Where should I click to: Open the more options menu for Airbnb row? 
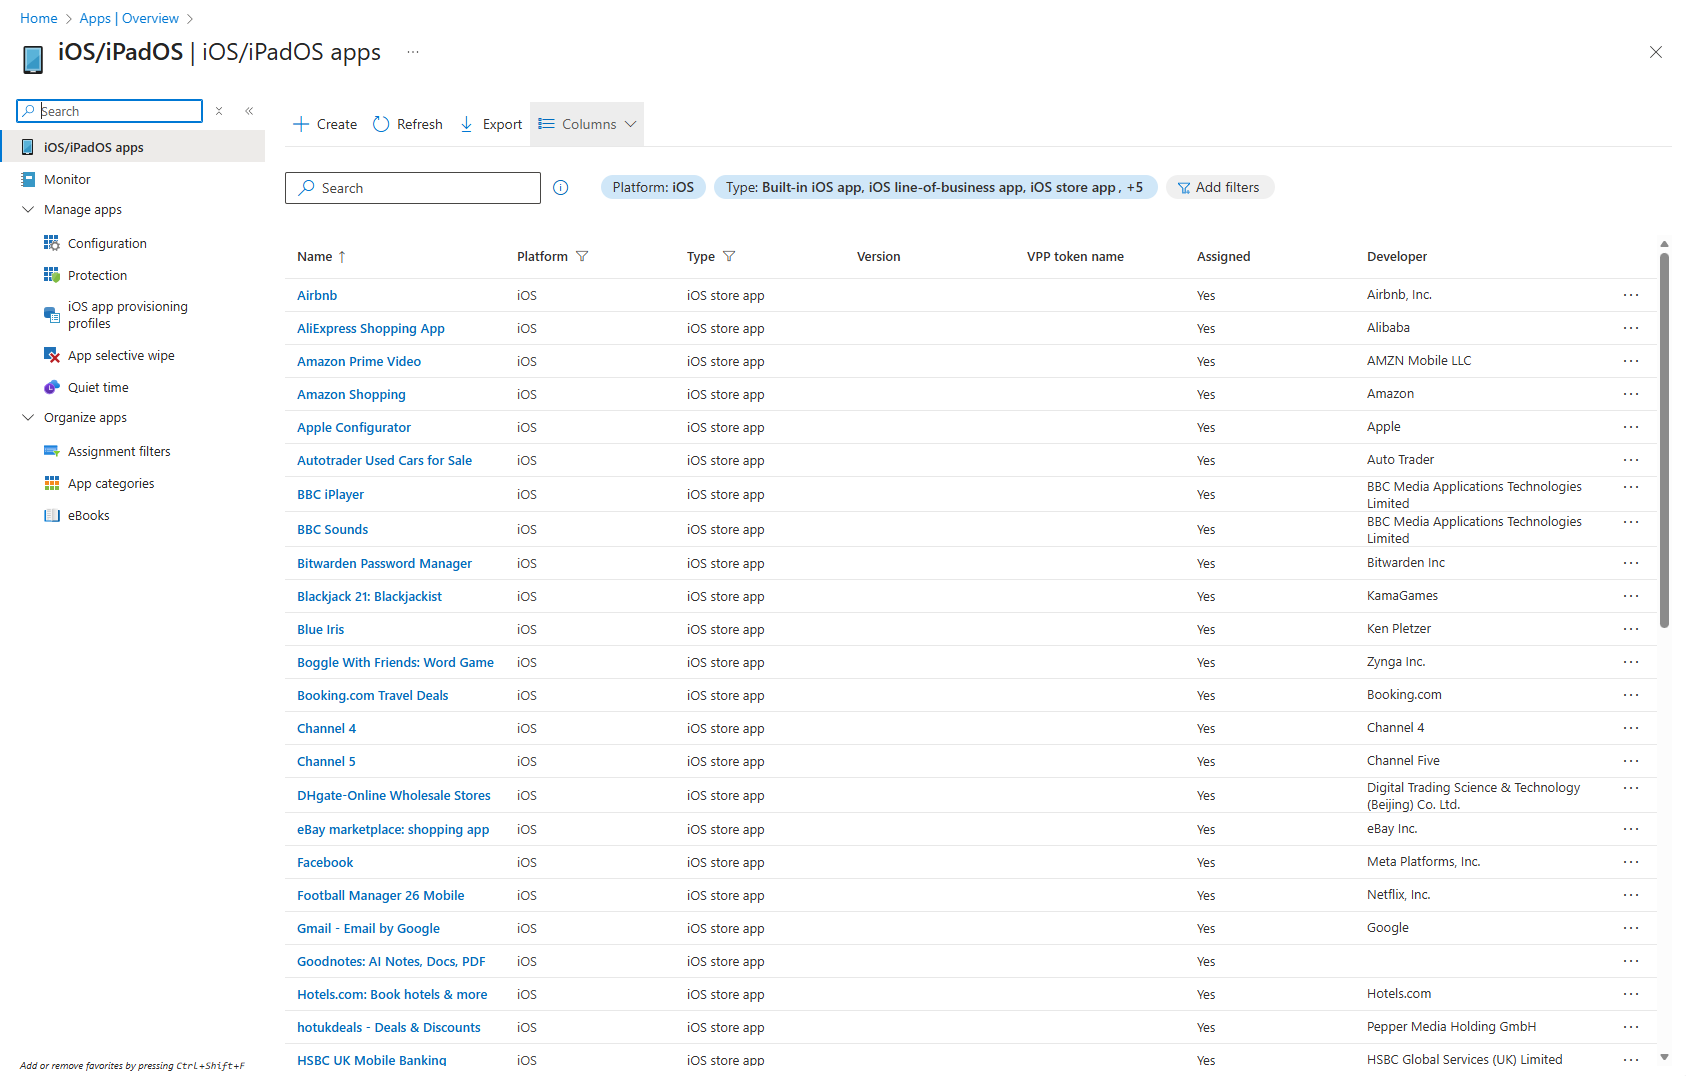1630,295
